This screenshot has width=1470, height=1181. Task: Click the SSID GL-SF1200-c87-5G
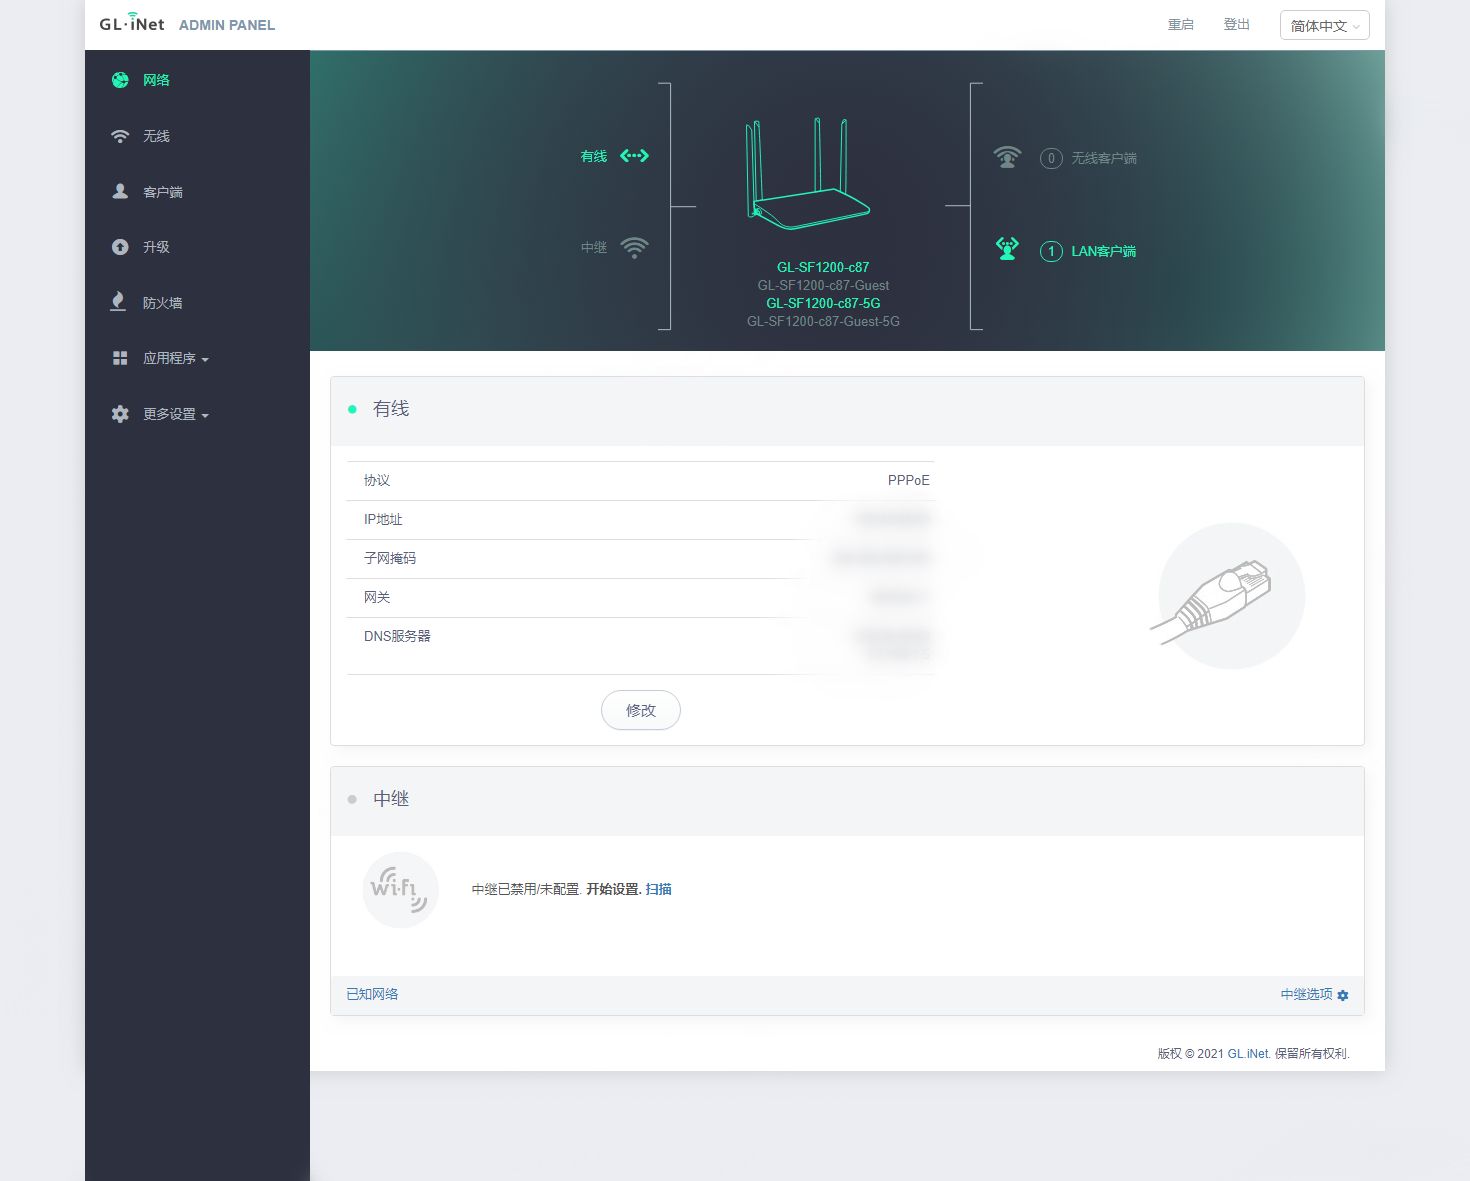pyautogui.click(x=823, y=303)
